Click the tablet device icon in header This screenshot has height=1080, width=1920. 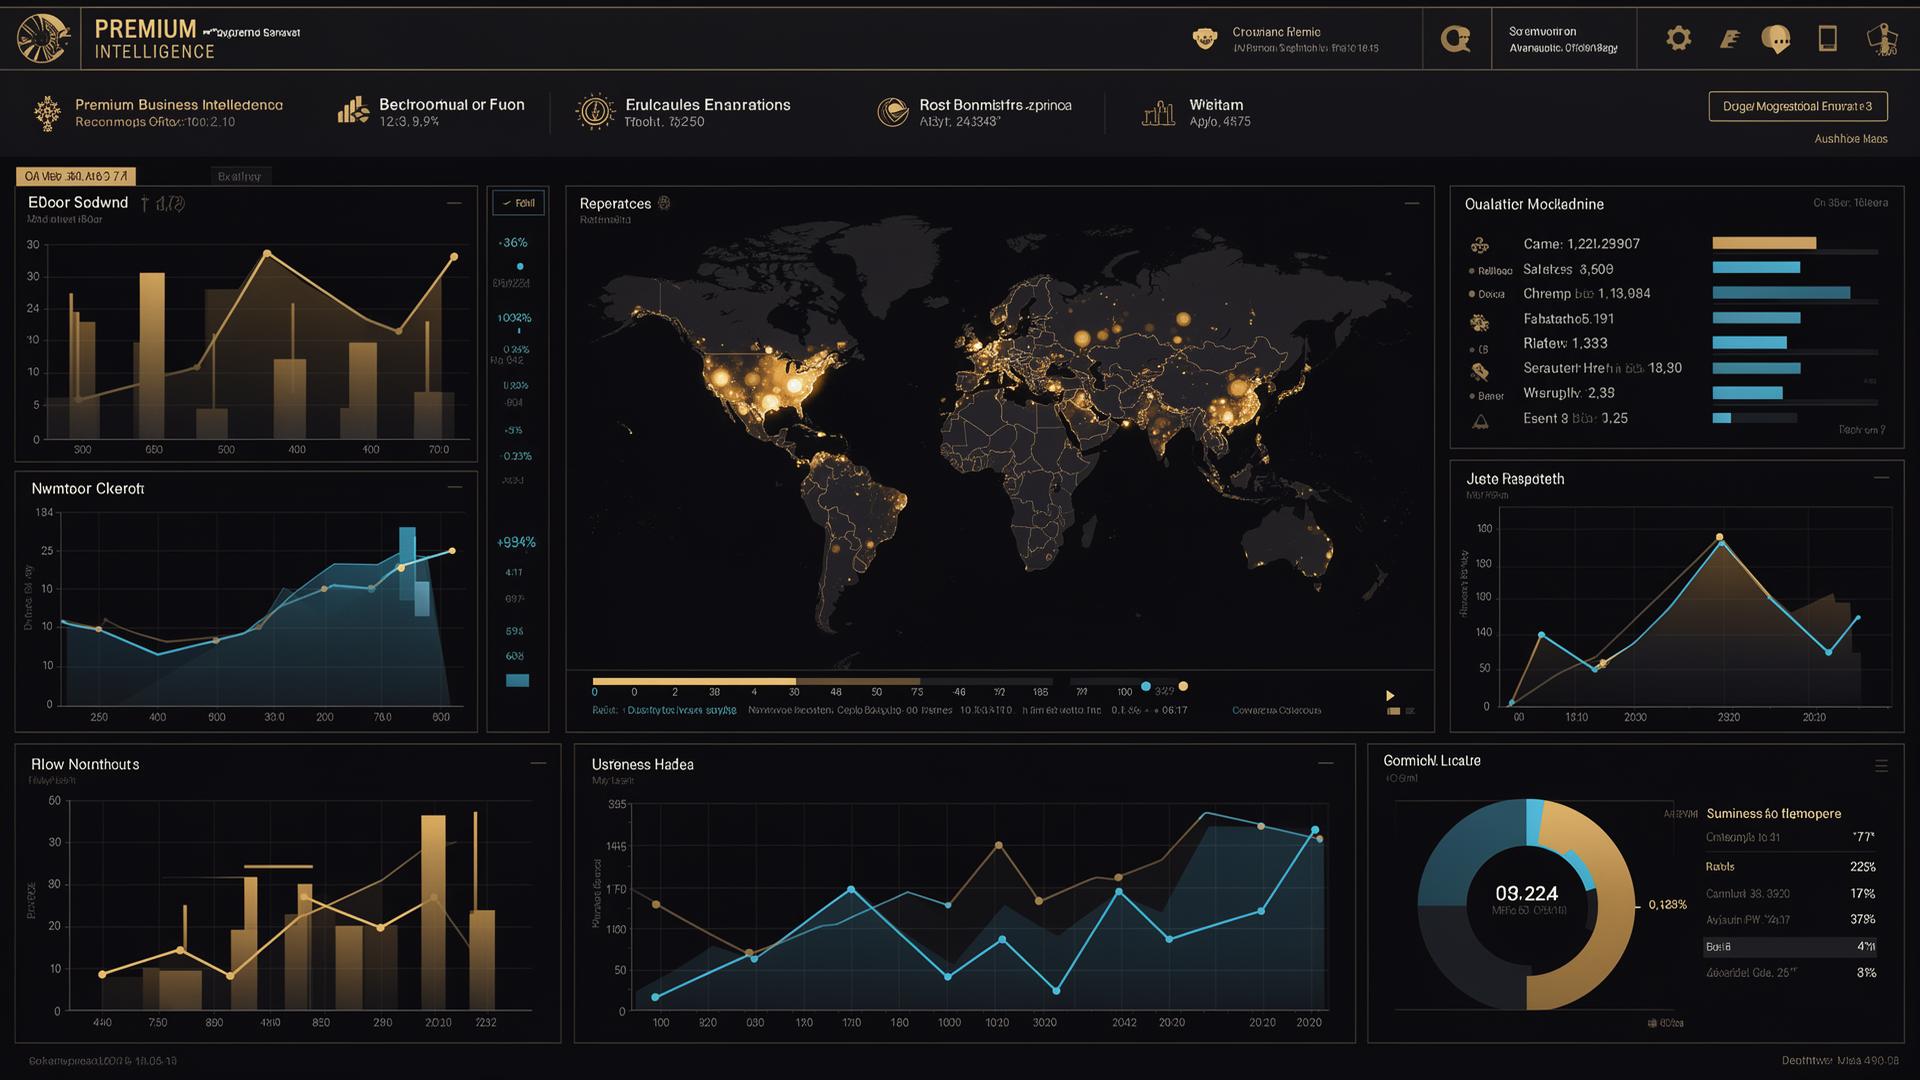[1827, 39]
